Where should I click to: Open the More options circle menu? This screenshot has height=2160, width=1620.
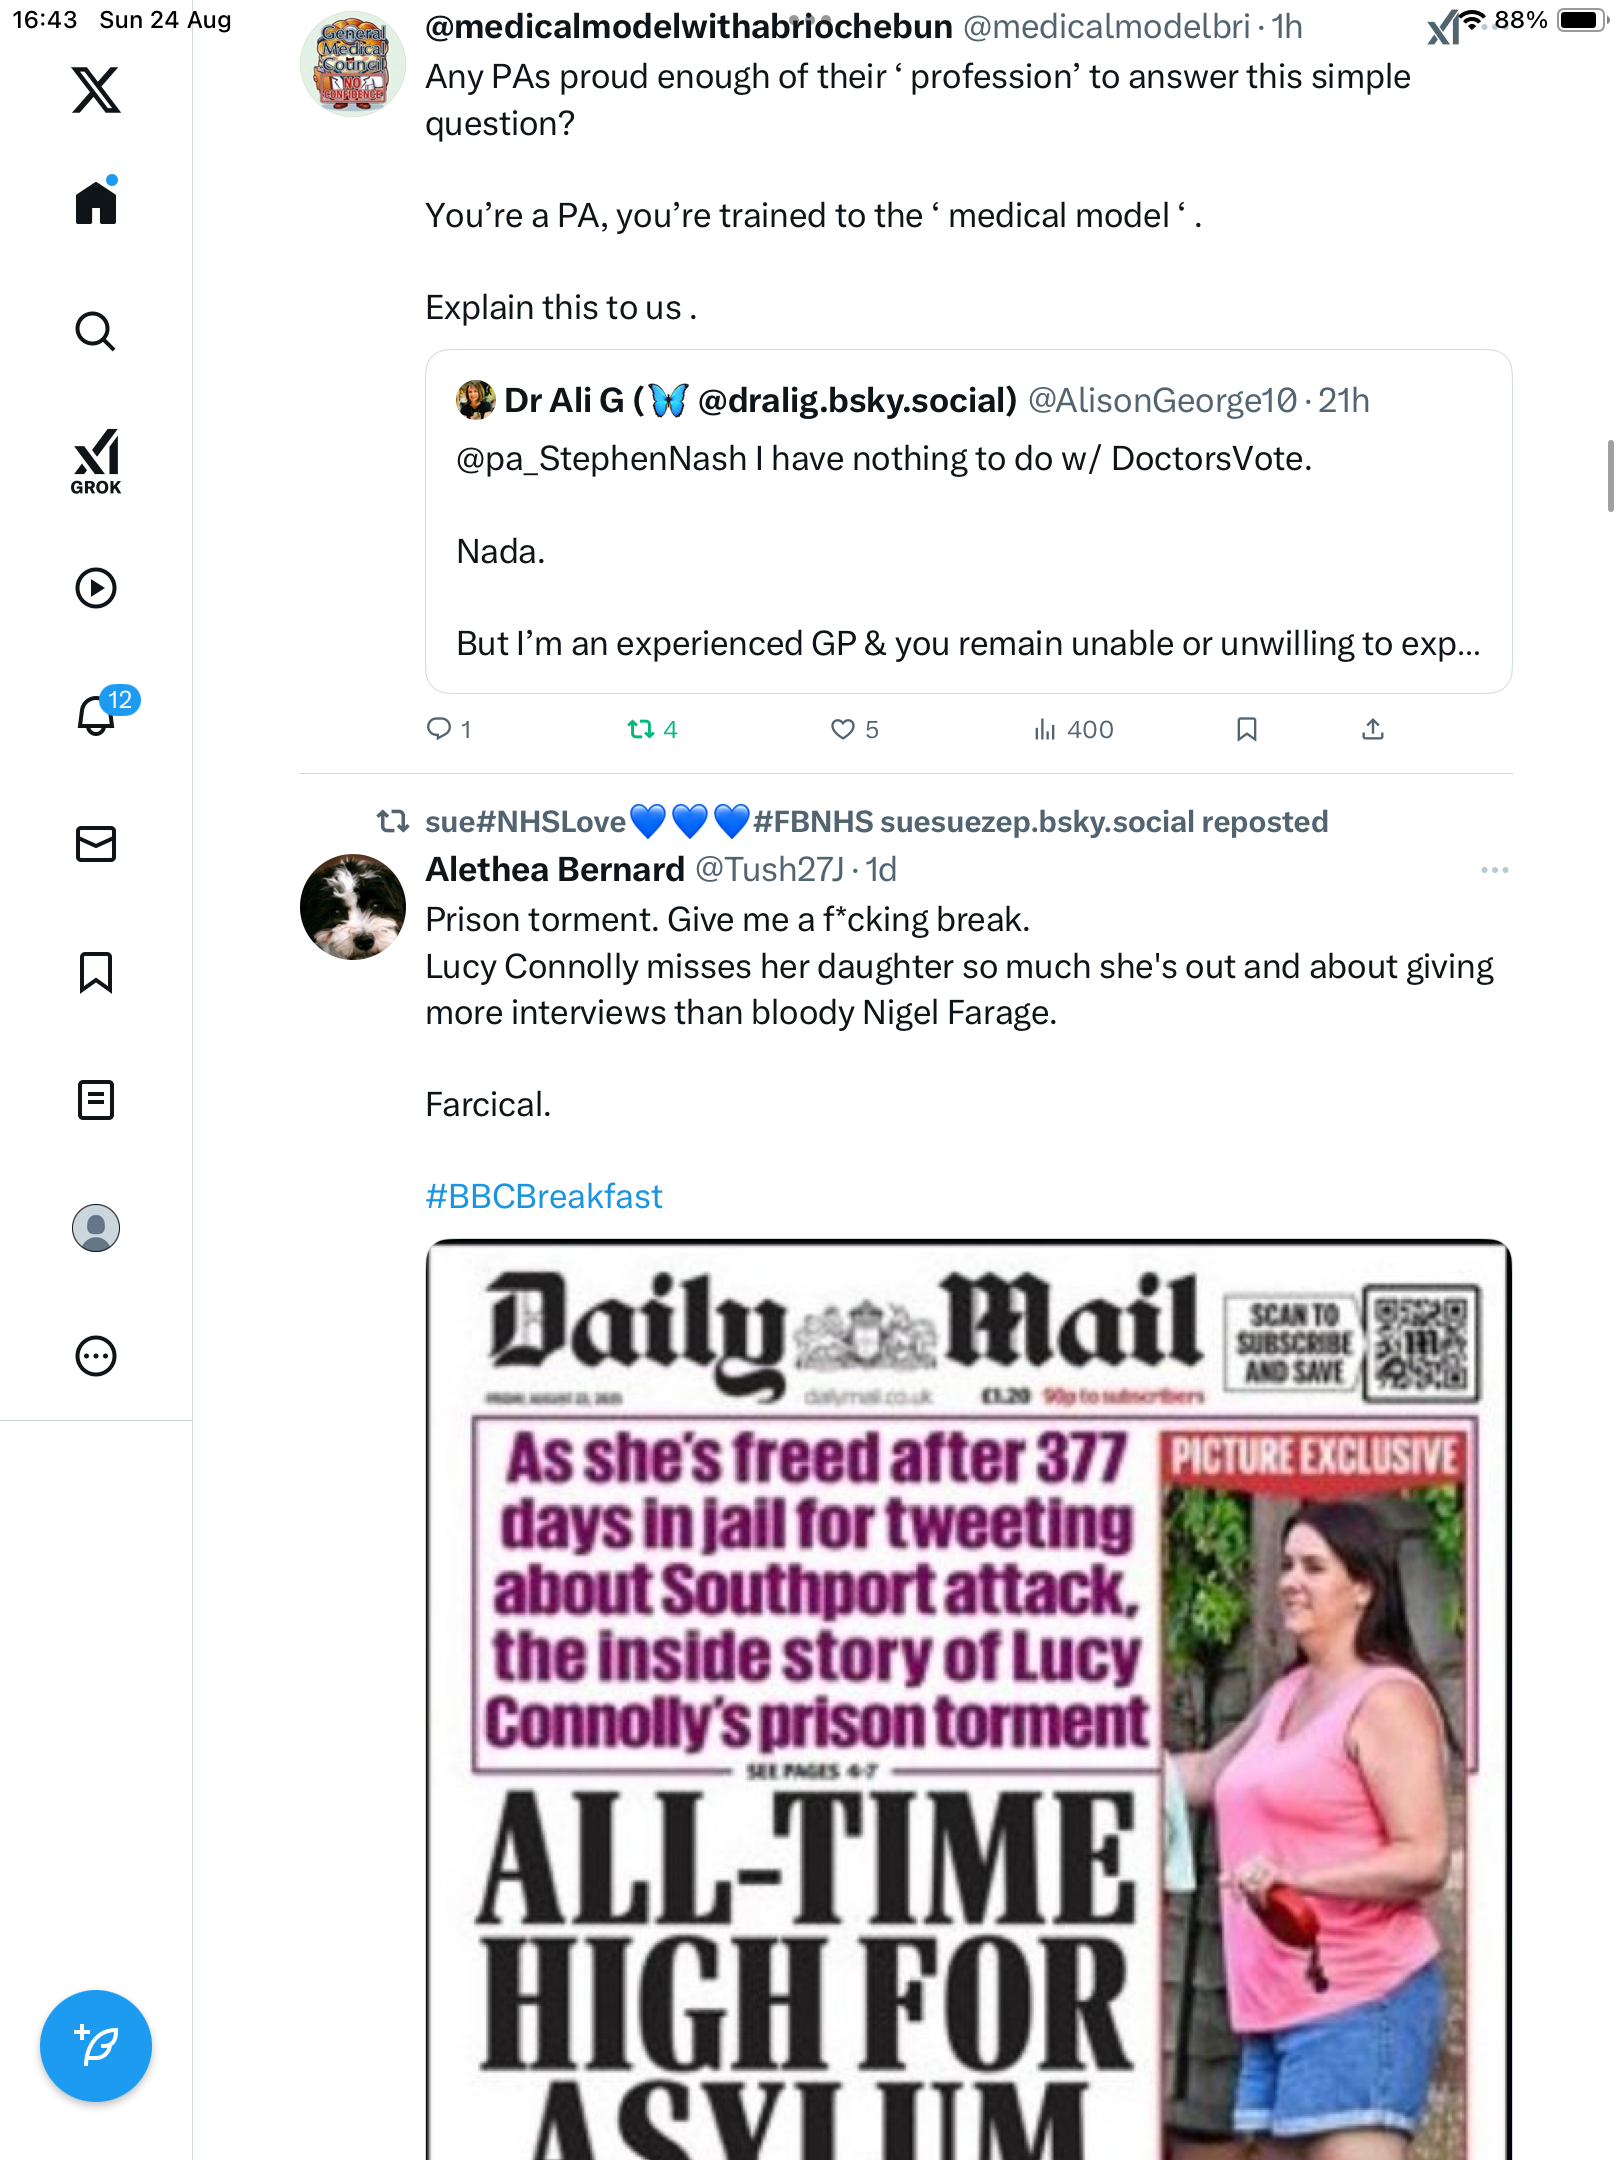coord(96,1356)
